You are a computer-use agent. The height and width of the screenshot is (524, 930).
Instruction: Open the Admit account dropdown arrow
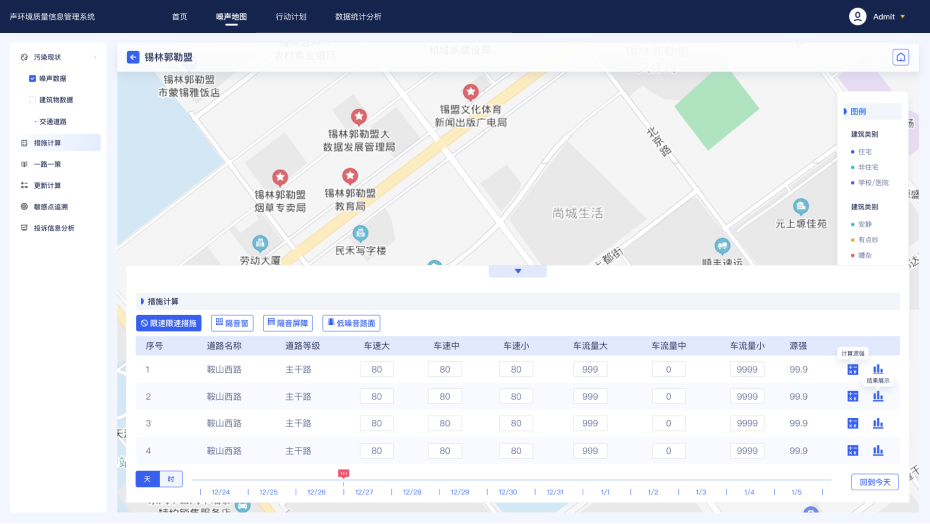click(x=903, y=17)
